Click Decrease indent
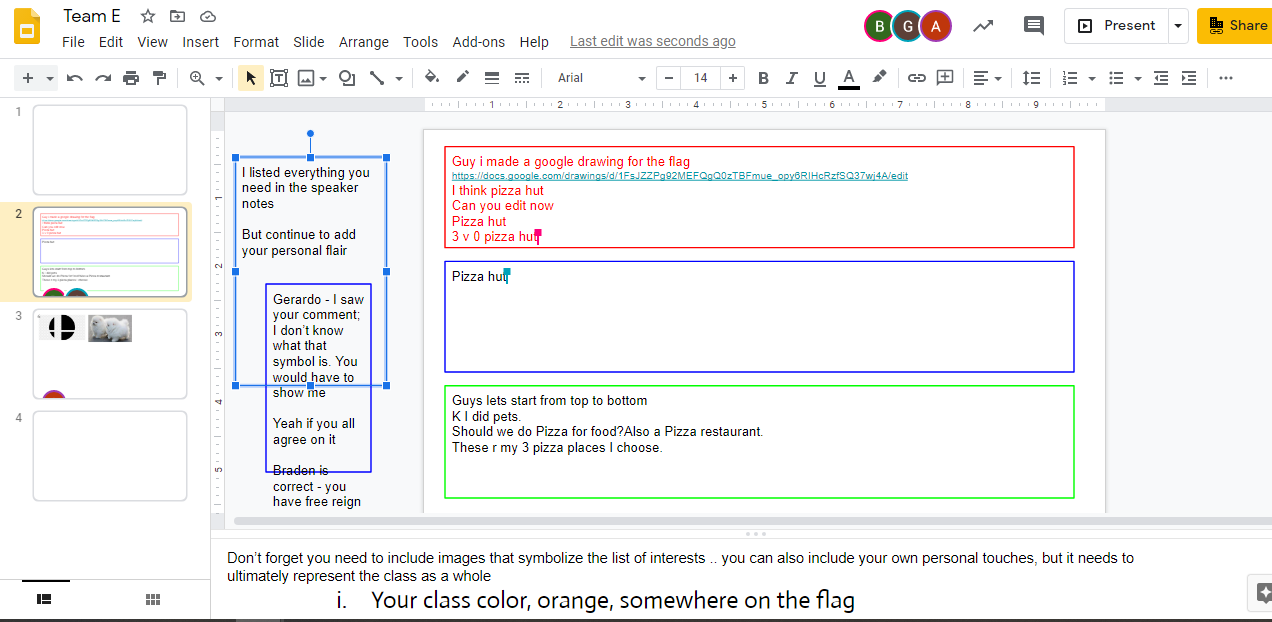The height and width of the screenshot is (622, 1272). (1160, 78)
